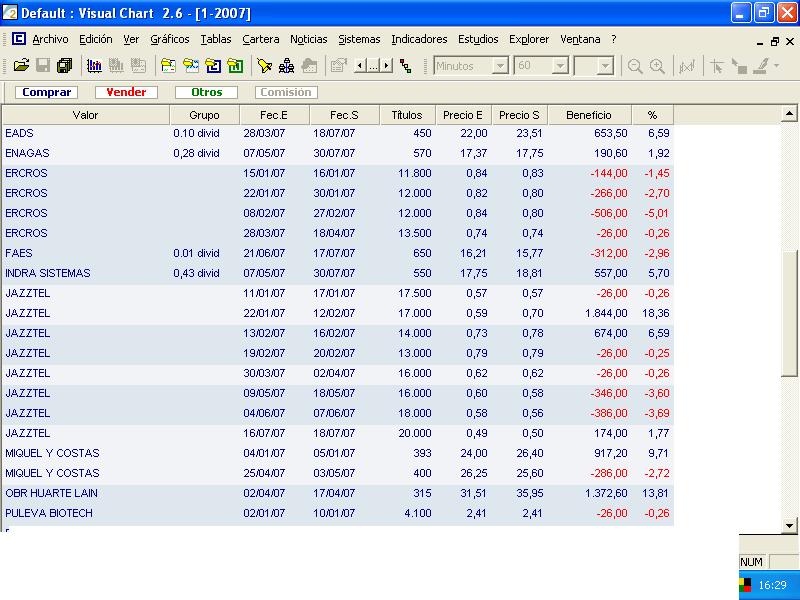Click the save all stacked-disks icon
The width and height of the screenshot is (800, 600).
pos(65,66)
